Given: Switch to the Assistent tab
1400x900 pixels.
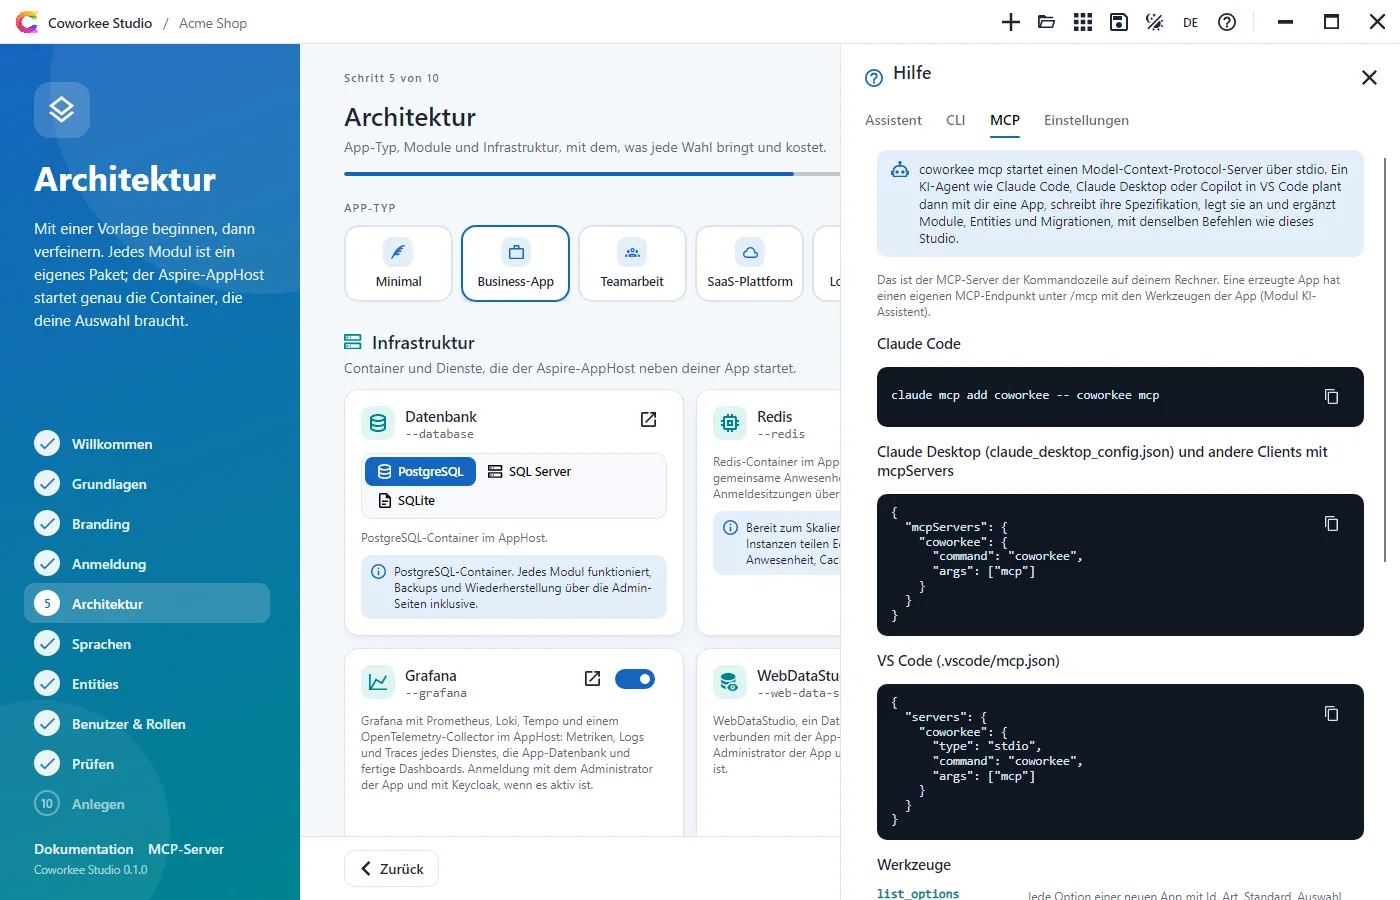Looking at the screenshot, I should [893, 120].
